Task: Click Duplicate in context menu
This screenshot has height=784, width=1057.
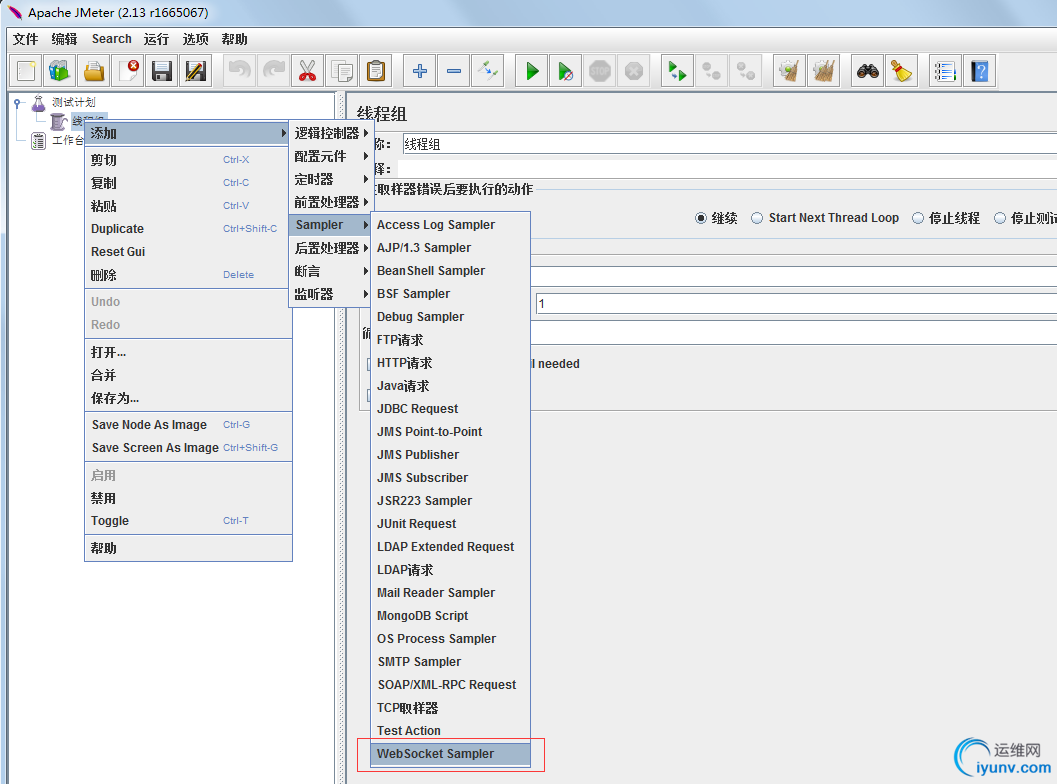Action: (x=188, y=229)
